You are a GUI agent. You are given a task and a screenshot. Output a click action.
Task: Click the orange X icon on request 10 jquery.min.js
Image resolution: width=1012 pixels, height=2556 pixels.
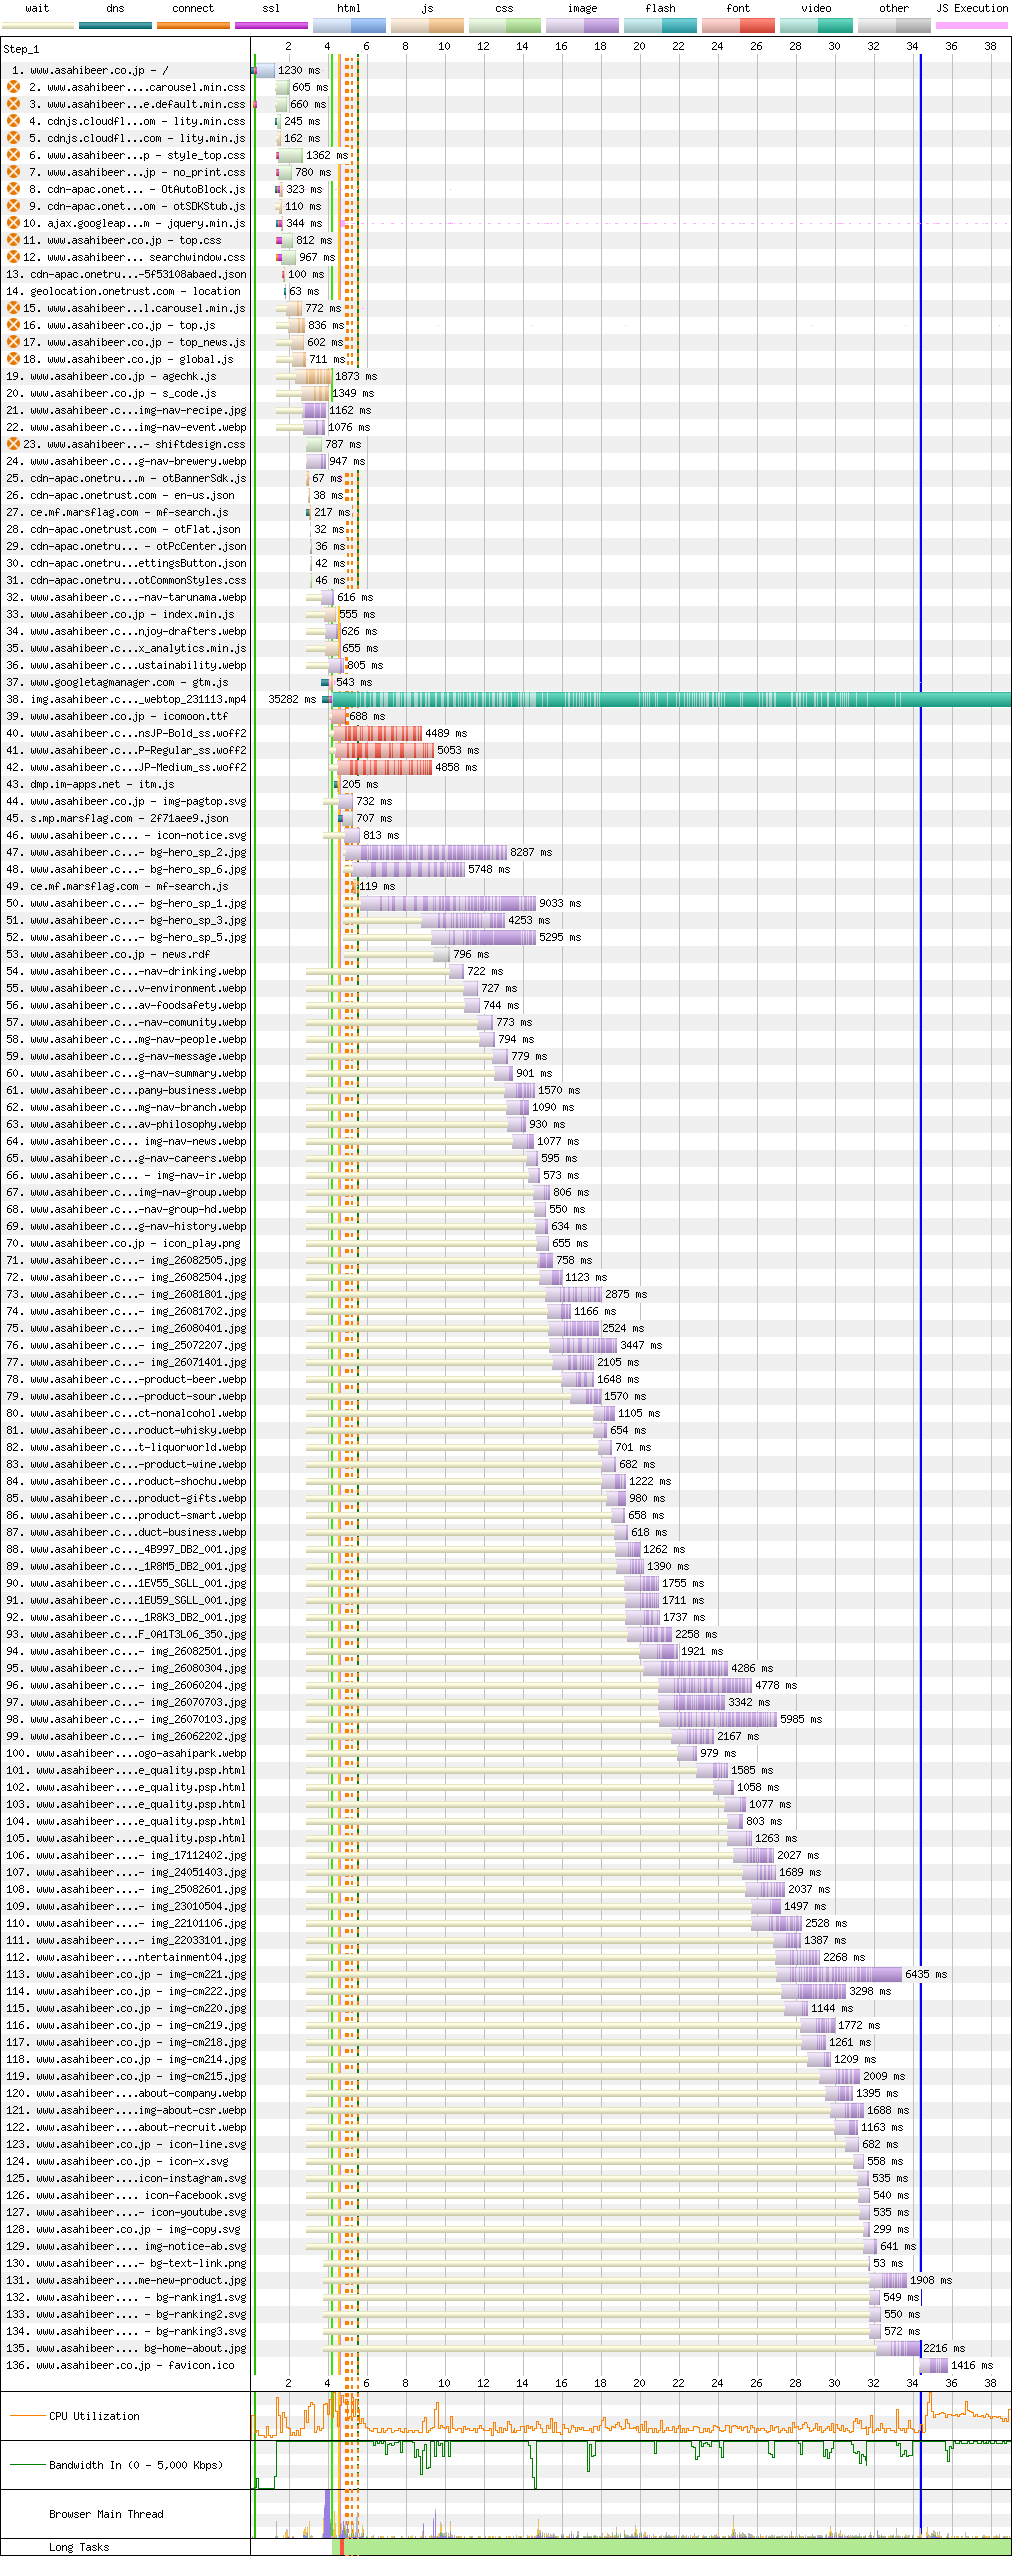[14, 223]
